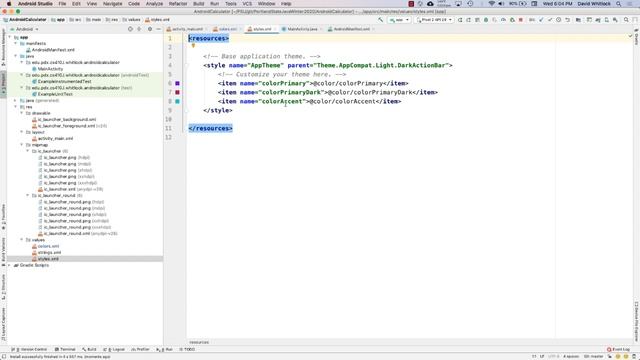Open the Refactor menu
This screenshot has width=640, height=360.
(x=178, y=4)
